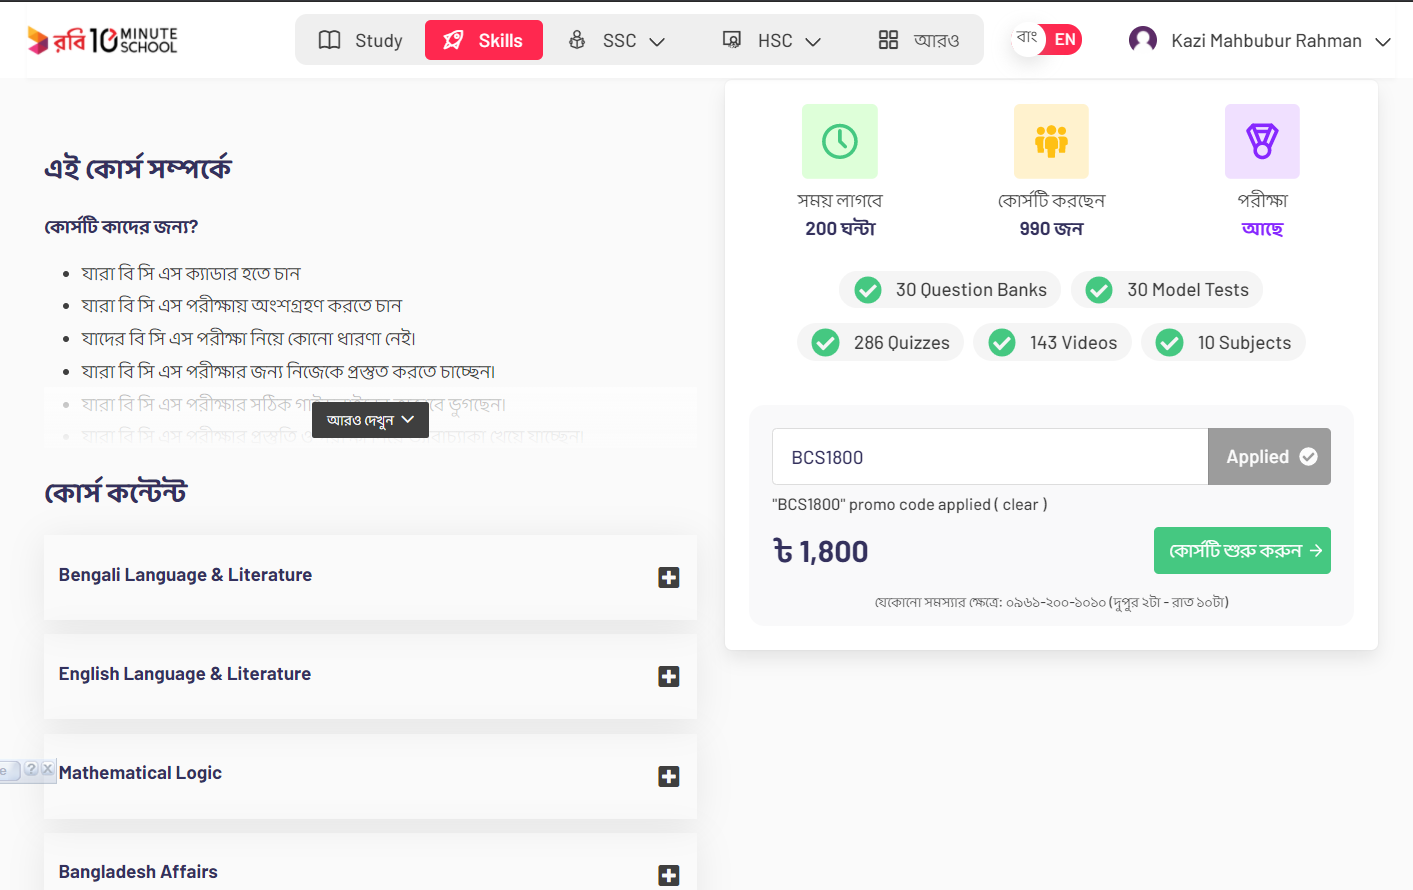Click the 143 Videos check icon
Screen dimensions: 1413x890
point(1002,343)
